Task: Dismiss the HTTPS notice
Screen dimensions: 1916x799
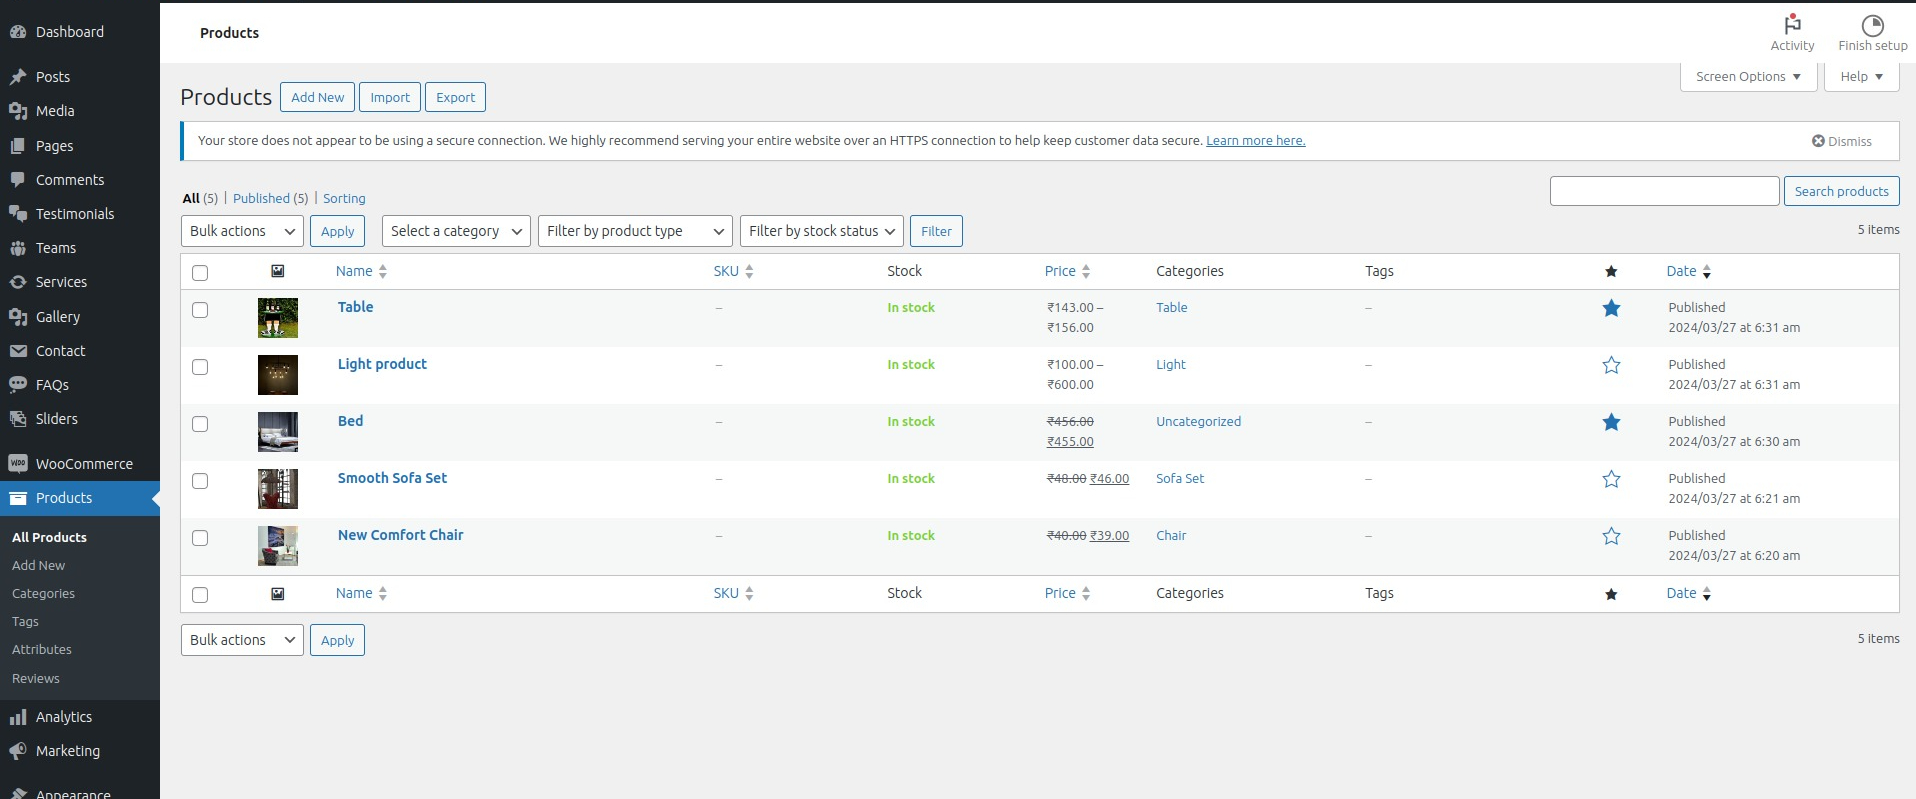Action: coord(1841,141)
